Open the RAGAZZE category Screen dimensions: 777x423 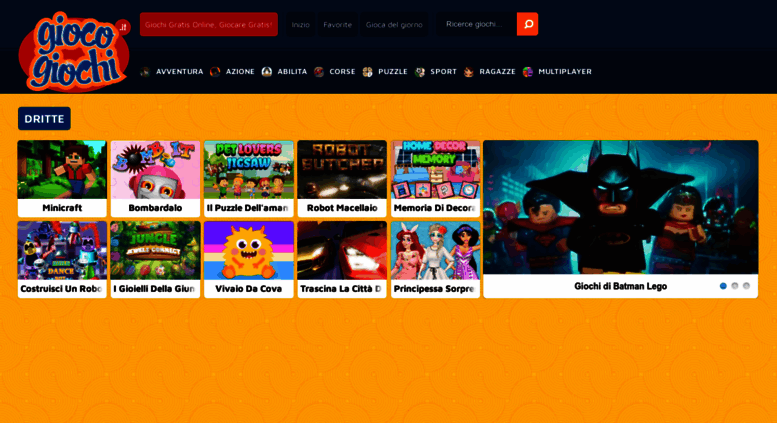[498, 72]
